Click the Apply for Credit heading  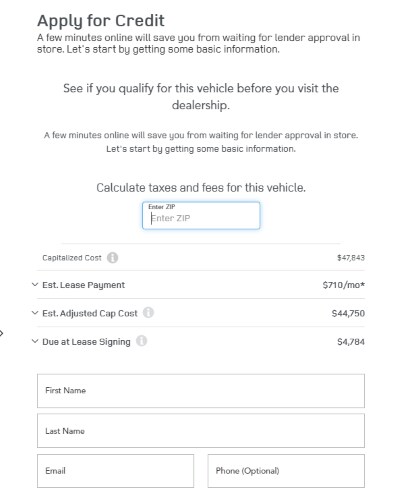coord(101,21)
